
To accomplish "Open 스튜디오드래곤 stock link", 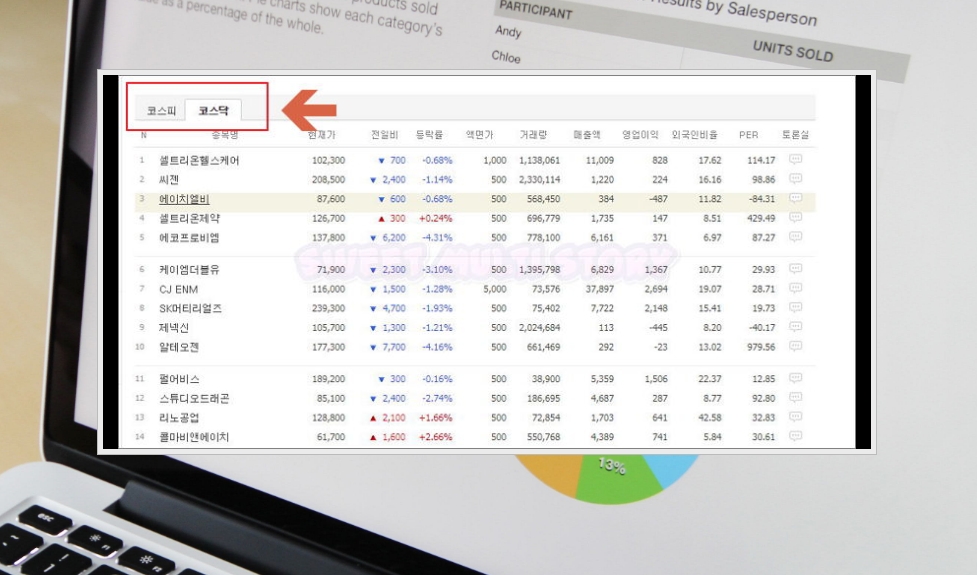I will click(194, 398).
